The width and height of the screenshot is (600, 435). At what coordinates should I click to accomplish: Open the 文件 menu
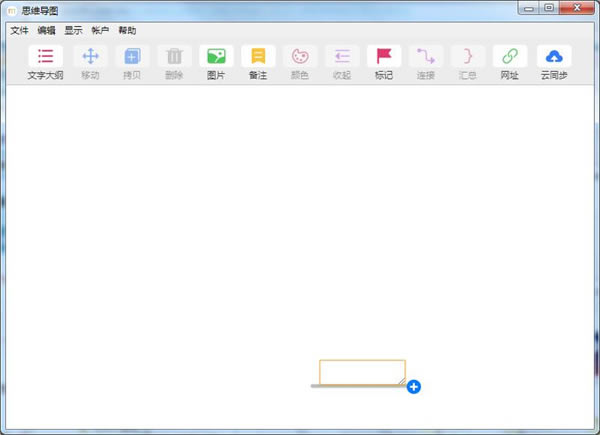tap(20, 30)
